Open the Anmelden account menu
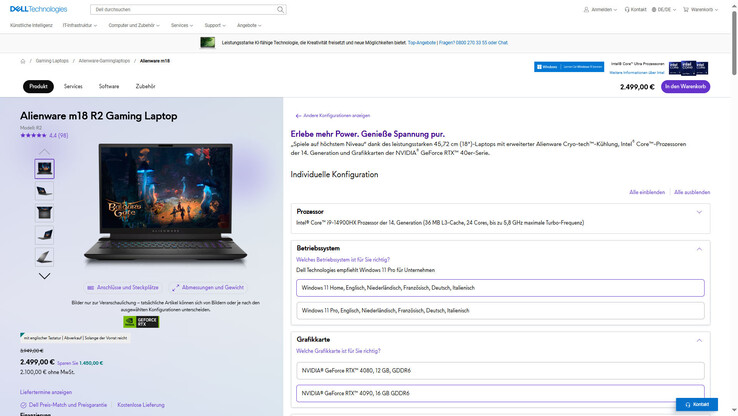 [600, 9]
